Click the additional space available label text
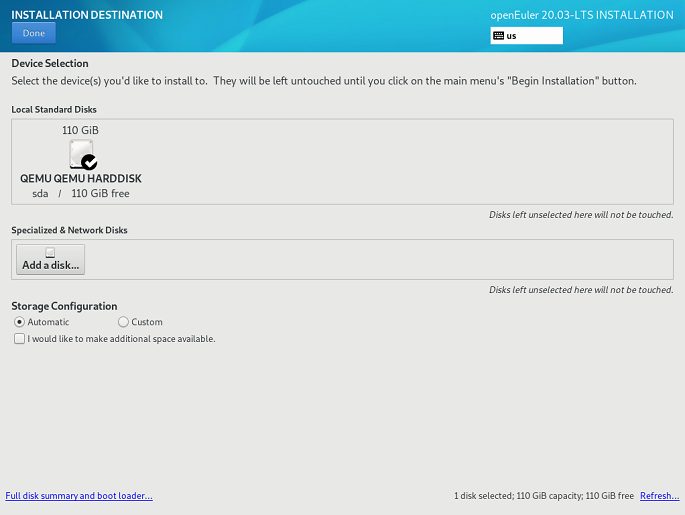The height and width of the screenshot is (515, 685). [x=121, y=339]
